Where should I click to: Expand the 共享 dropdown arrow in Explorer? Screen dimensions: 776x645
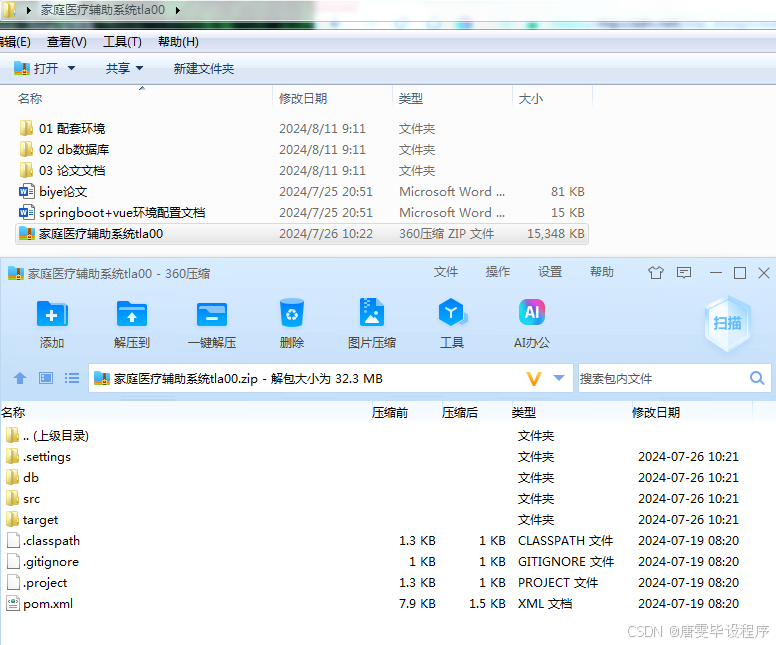pyautogui.click(x=139, y=68)
